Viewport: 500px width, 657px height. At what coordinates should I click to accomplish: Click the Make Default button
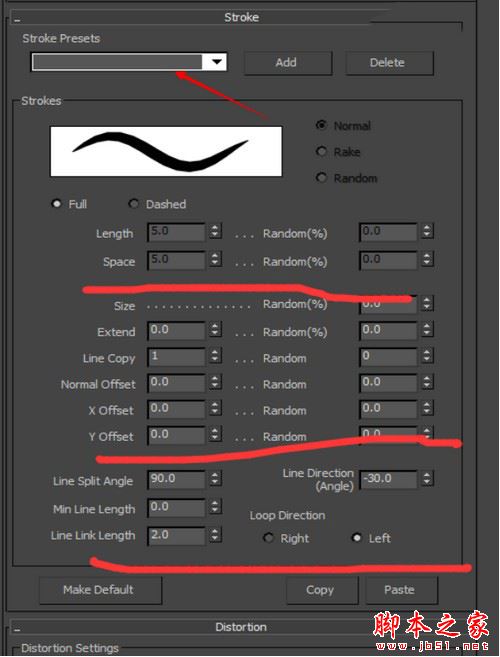[100, 590]
